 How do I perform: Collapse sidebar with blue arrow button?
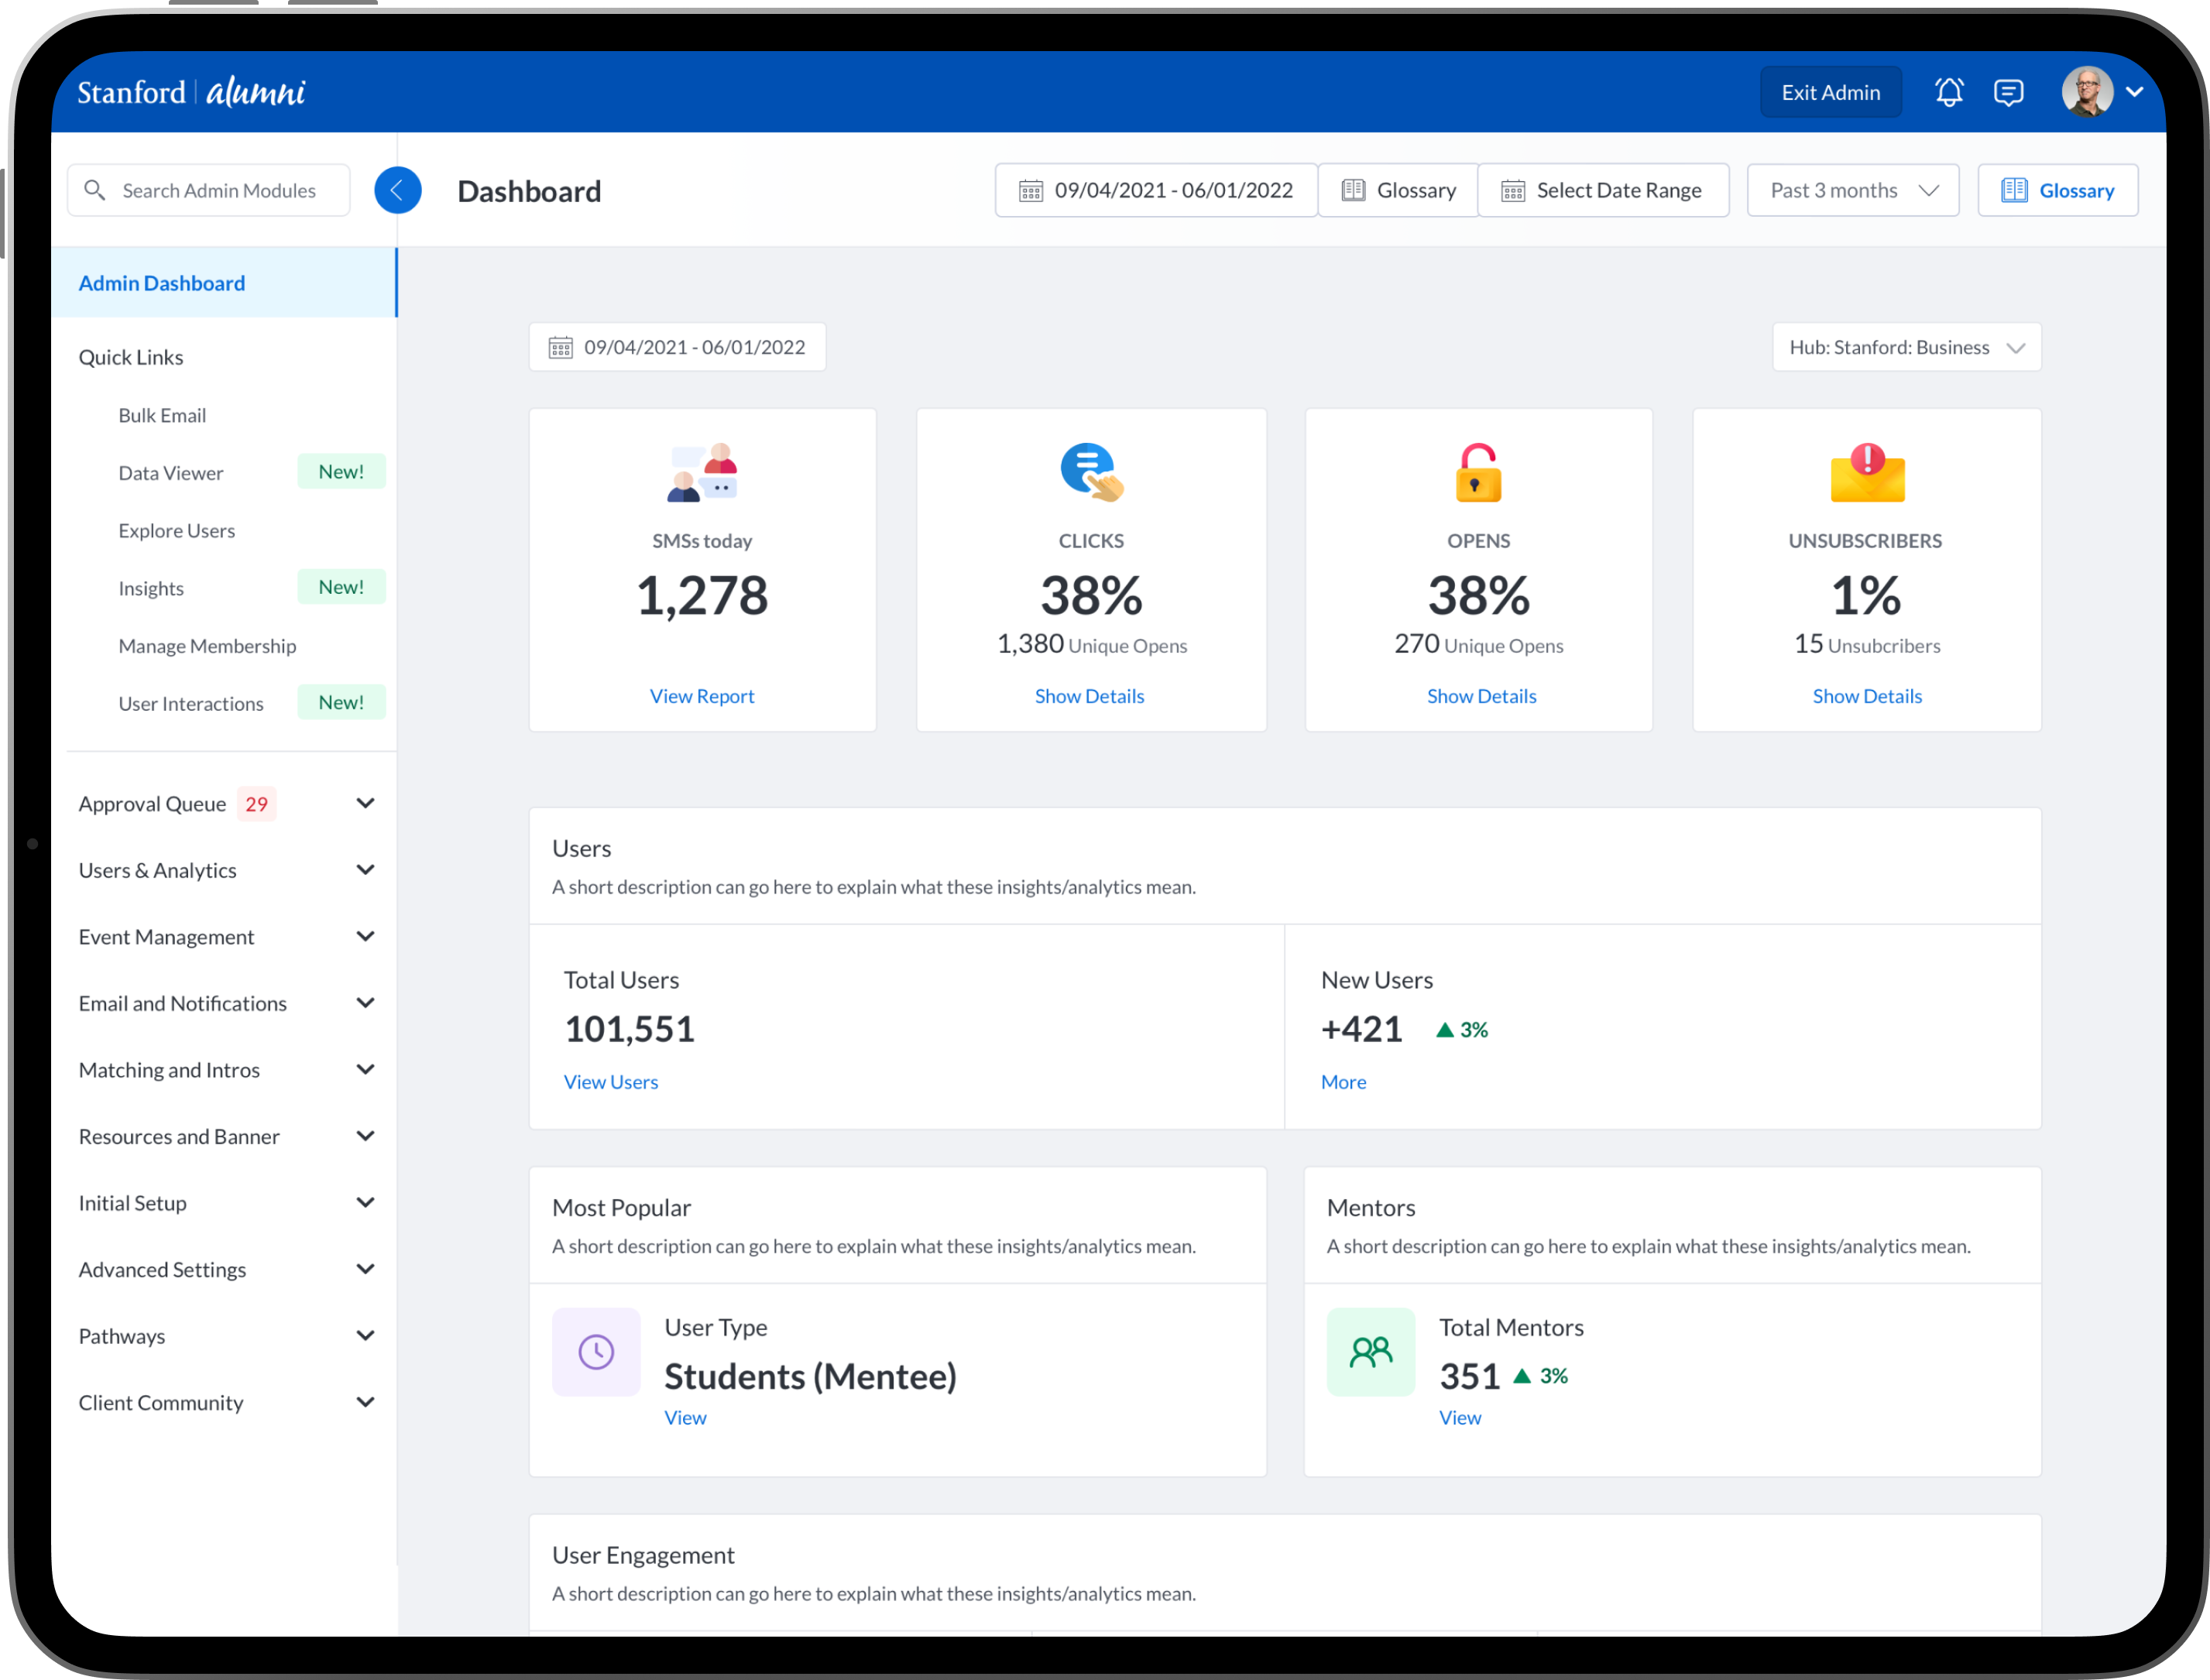[x=397, y=190]
